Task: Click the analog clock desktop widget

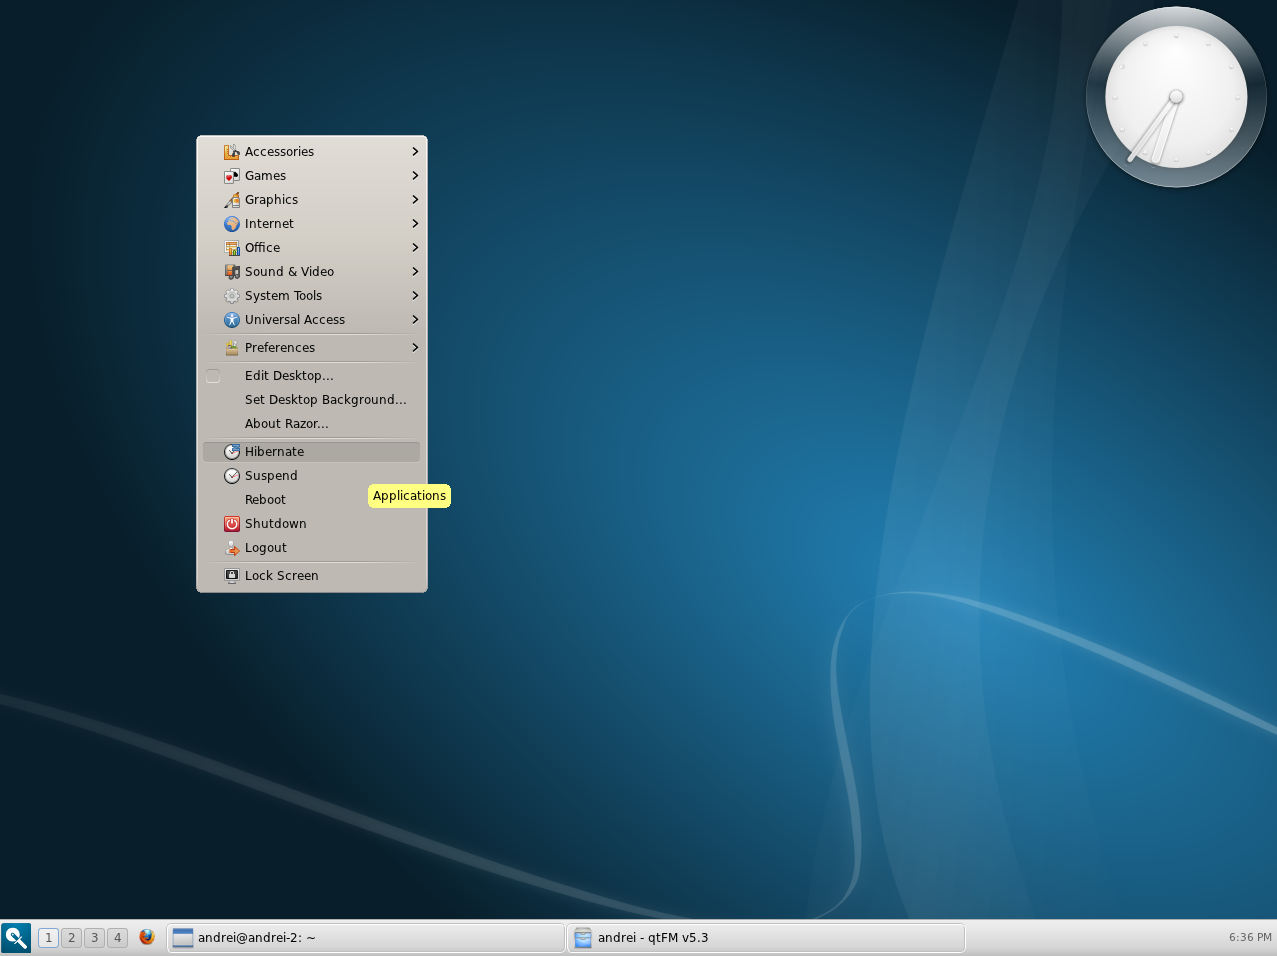Action: coord(1176,97)
